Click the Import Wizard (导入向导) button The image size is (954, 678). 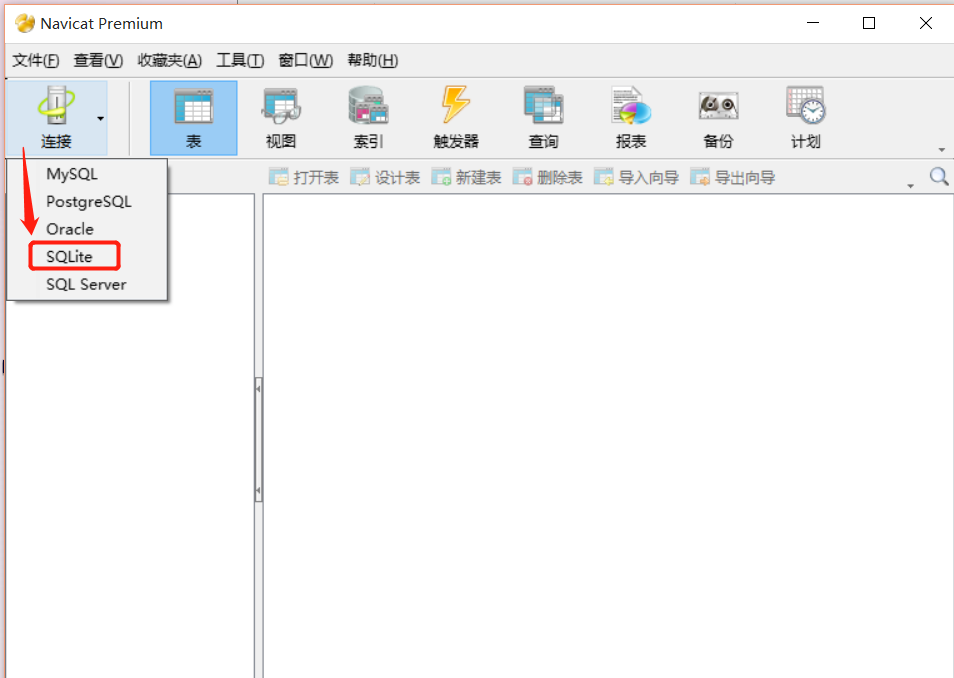coord(636,177)
